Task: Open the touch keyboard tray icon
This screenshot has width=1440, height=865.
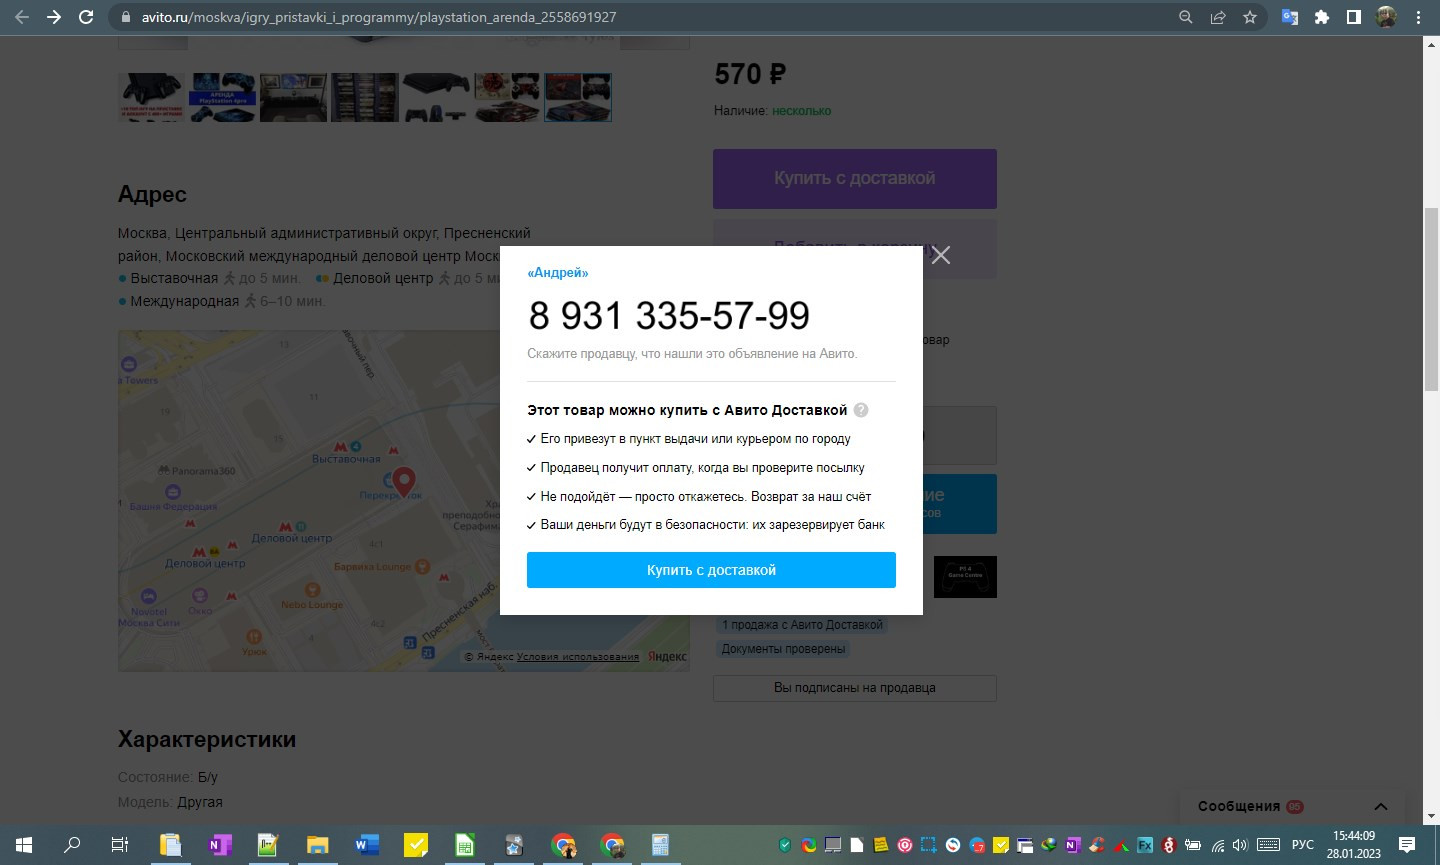Action: click(1268, 845)
